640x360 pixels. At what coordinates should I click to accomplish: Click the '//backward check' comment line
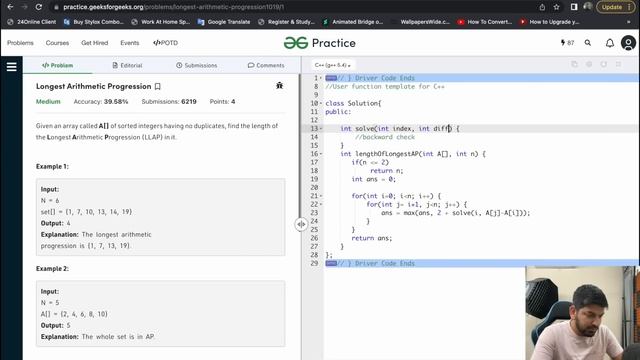click(x=384, y=137)
